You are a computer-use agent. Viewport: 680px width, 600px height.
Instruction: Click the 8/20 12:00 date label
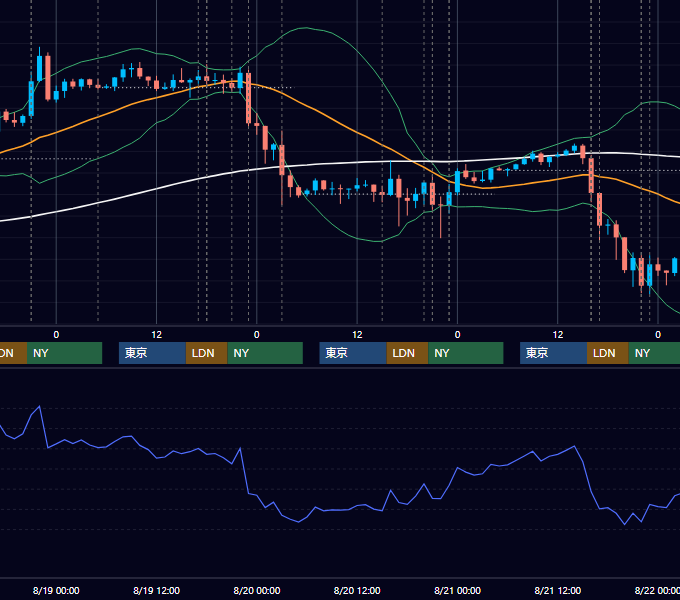tap(357, 590)
